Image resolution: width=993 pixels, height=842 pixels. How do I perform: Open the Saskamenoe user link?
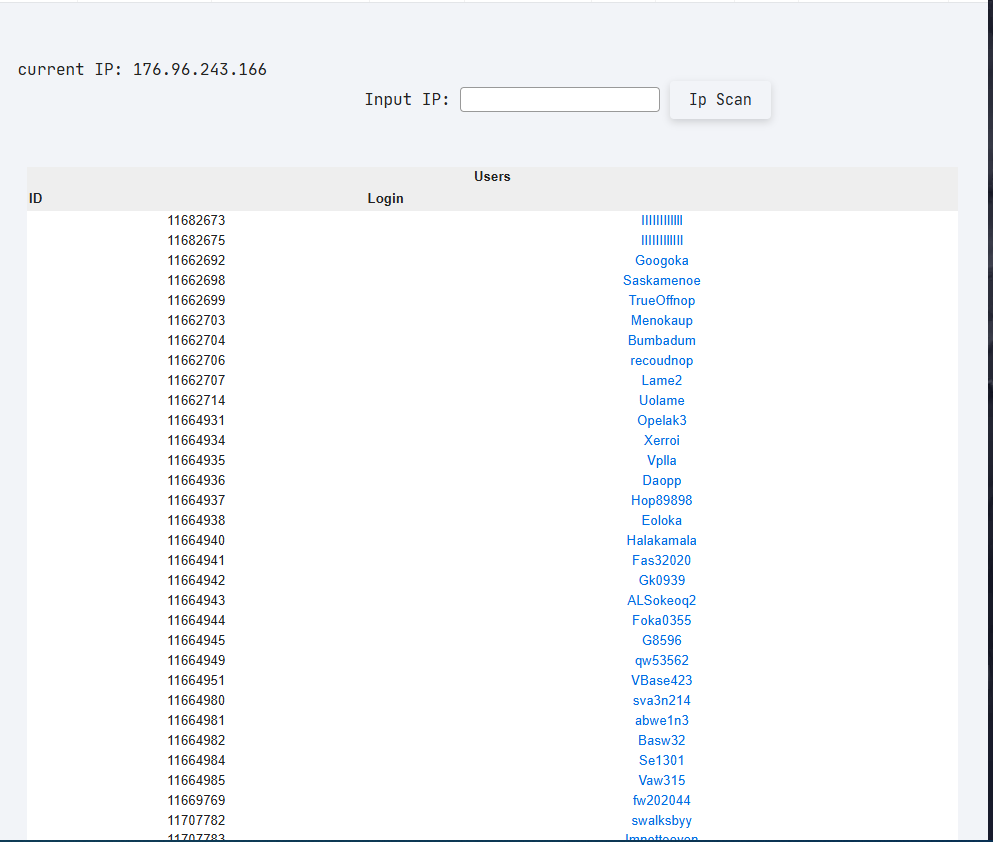click(662, 280)
